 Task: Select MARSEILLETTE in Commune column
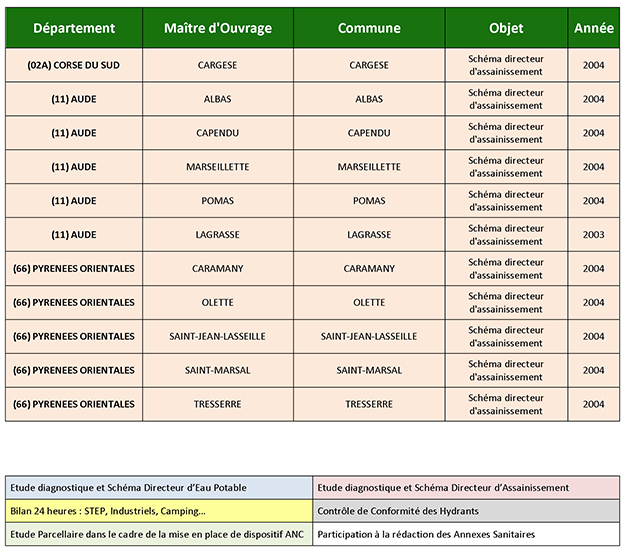coord(369,167)
